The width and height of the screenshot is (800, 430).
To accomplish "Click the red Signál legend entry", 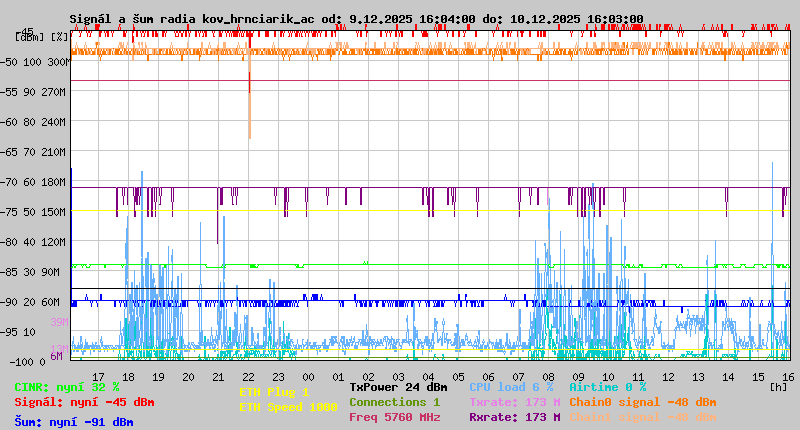I will (x=83, y=402).
